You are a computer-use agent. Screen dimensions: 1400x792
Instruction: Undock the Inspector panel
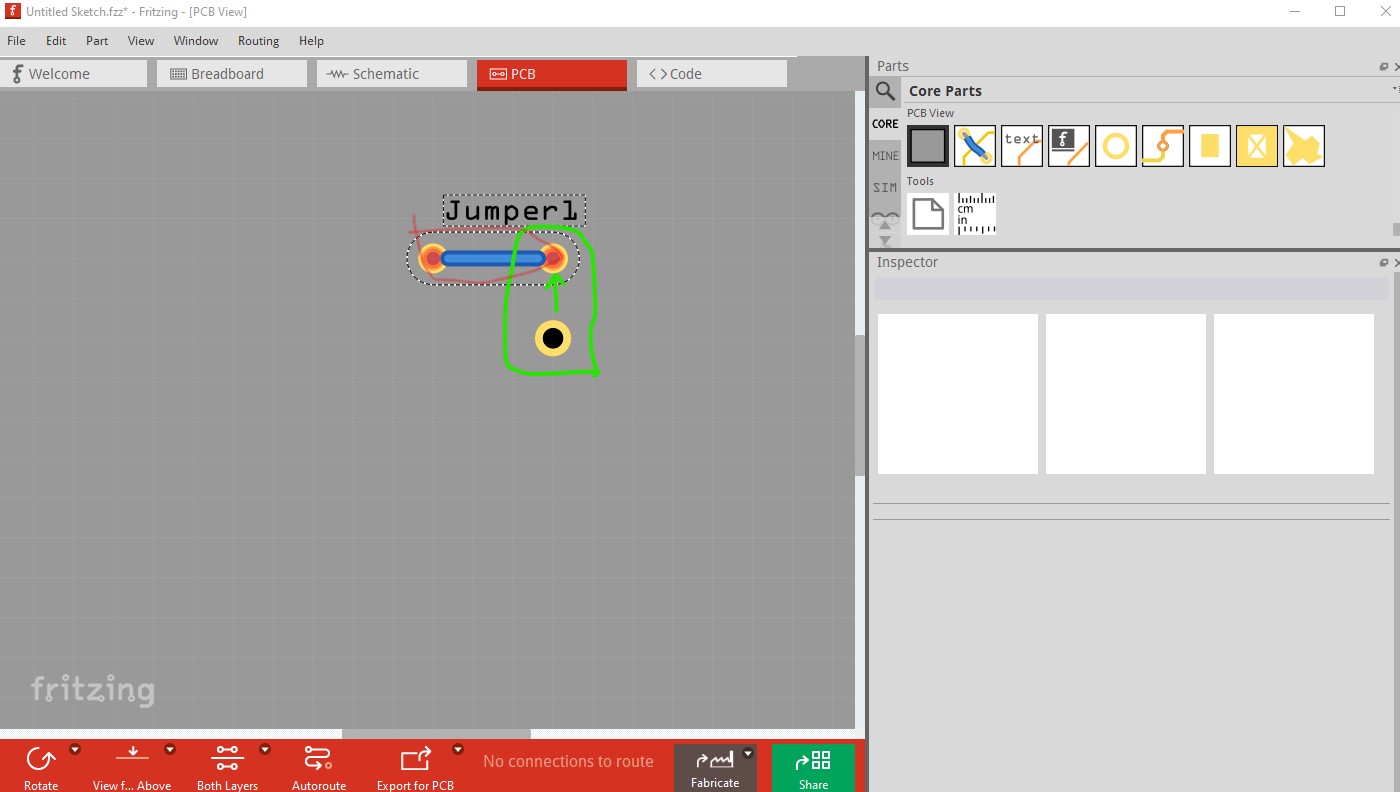click(x=1384, y=263)
